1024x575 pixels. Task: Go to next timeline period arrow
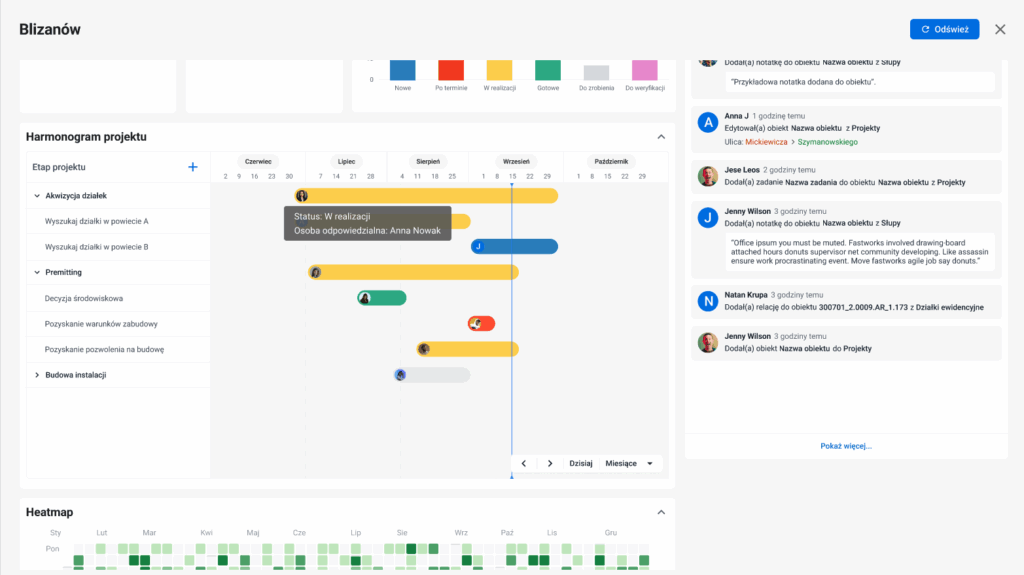pos(550,463)
